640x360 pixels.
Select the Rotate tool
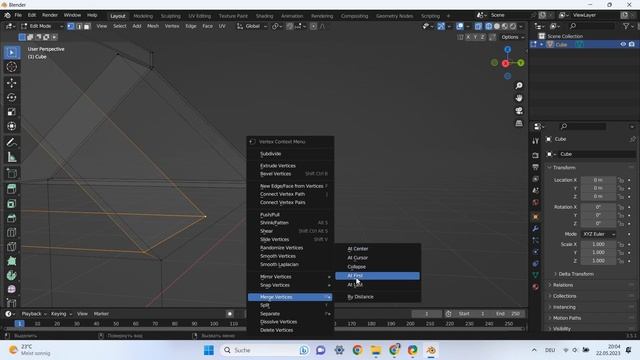click(11, 97)
